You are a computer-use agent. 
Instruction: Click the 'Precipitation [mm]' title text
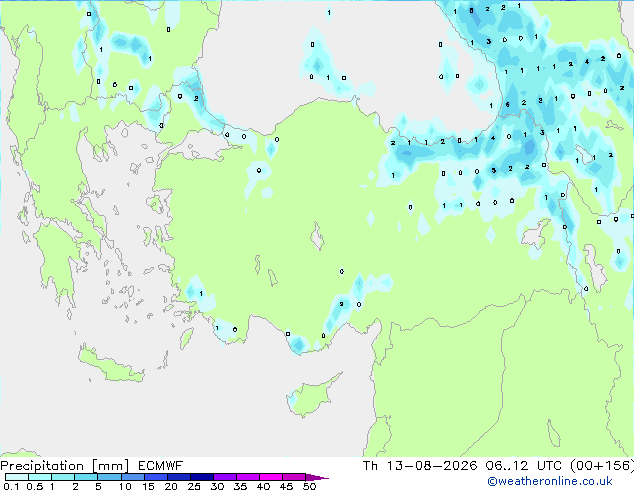pos(65,466)
